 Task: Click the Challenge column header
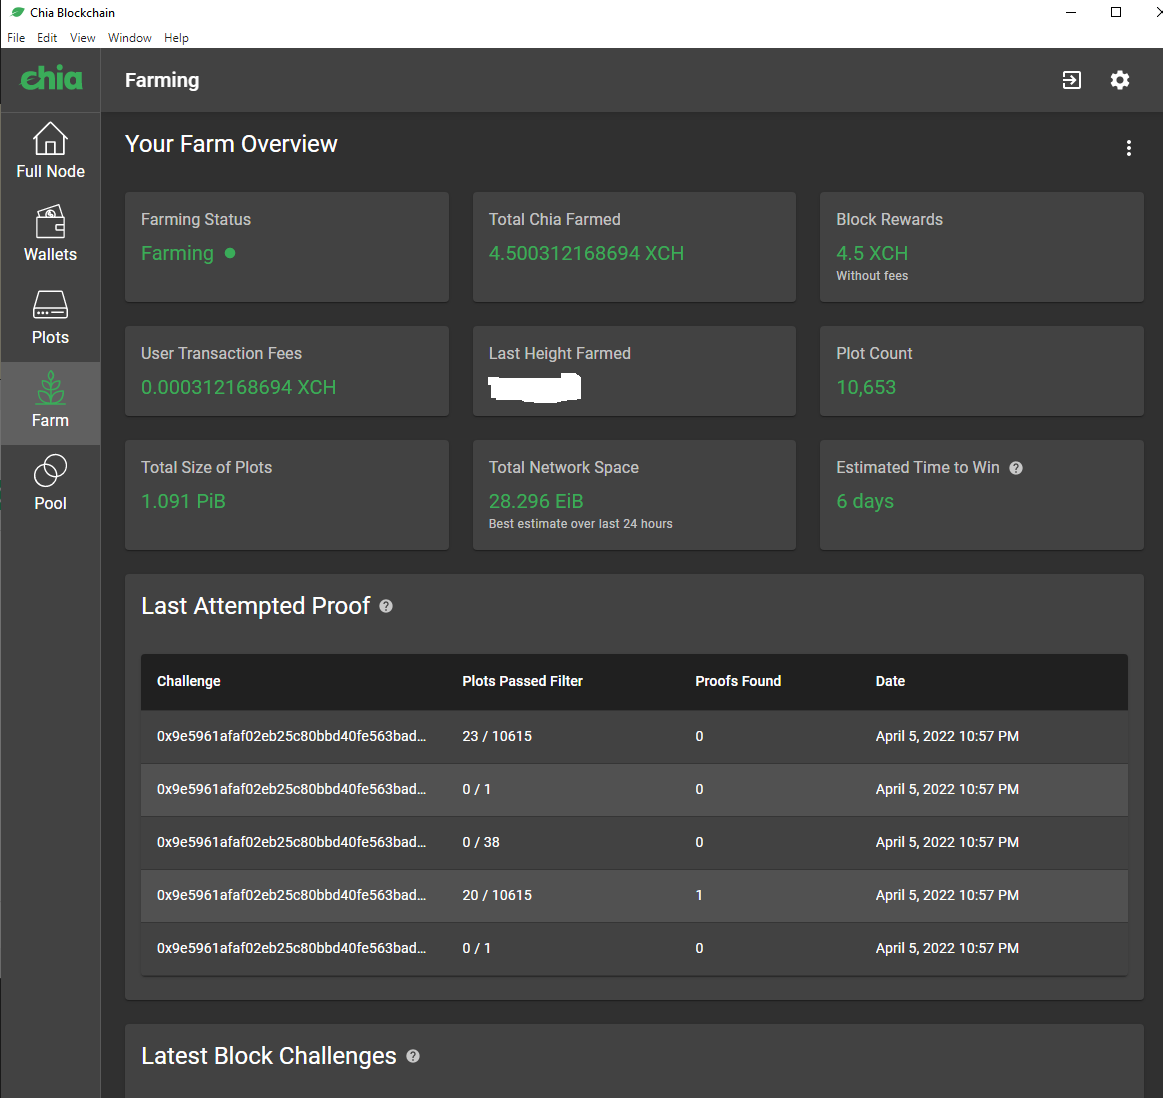(x=188, y=681)
